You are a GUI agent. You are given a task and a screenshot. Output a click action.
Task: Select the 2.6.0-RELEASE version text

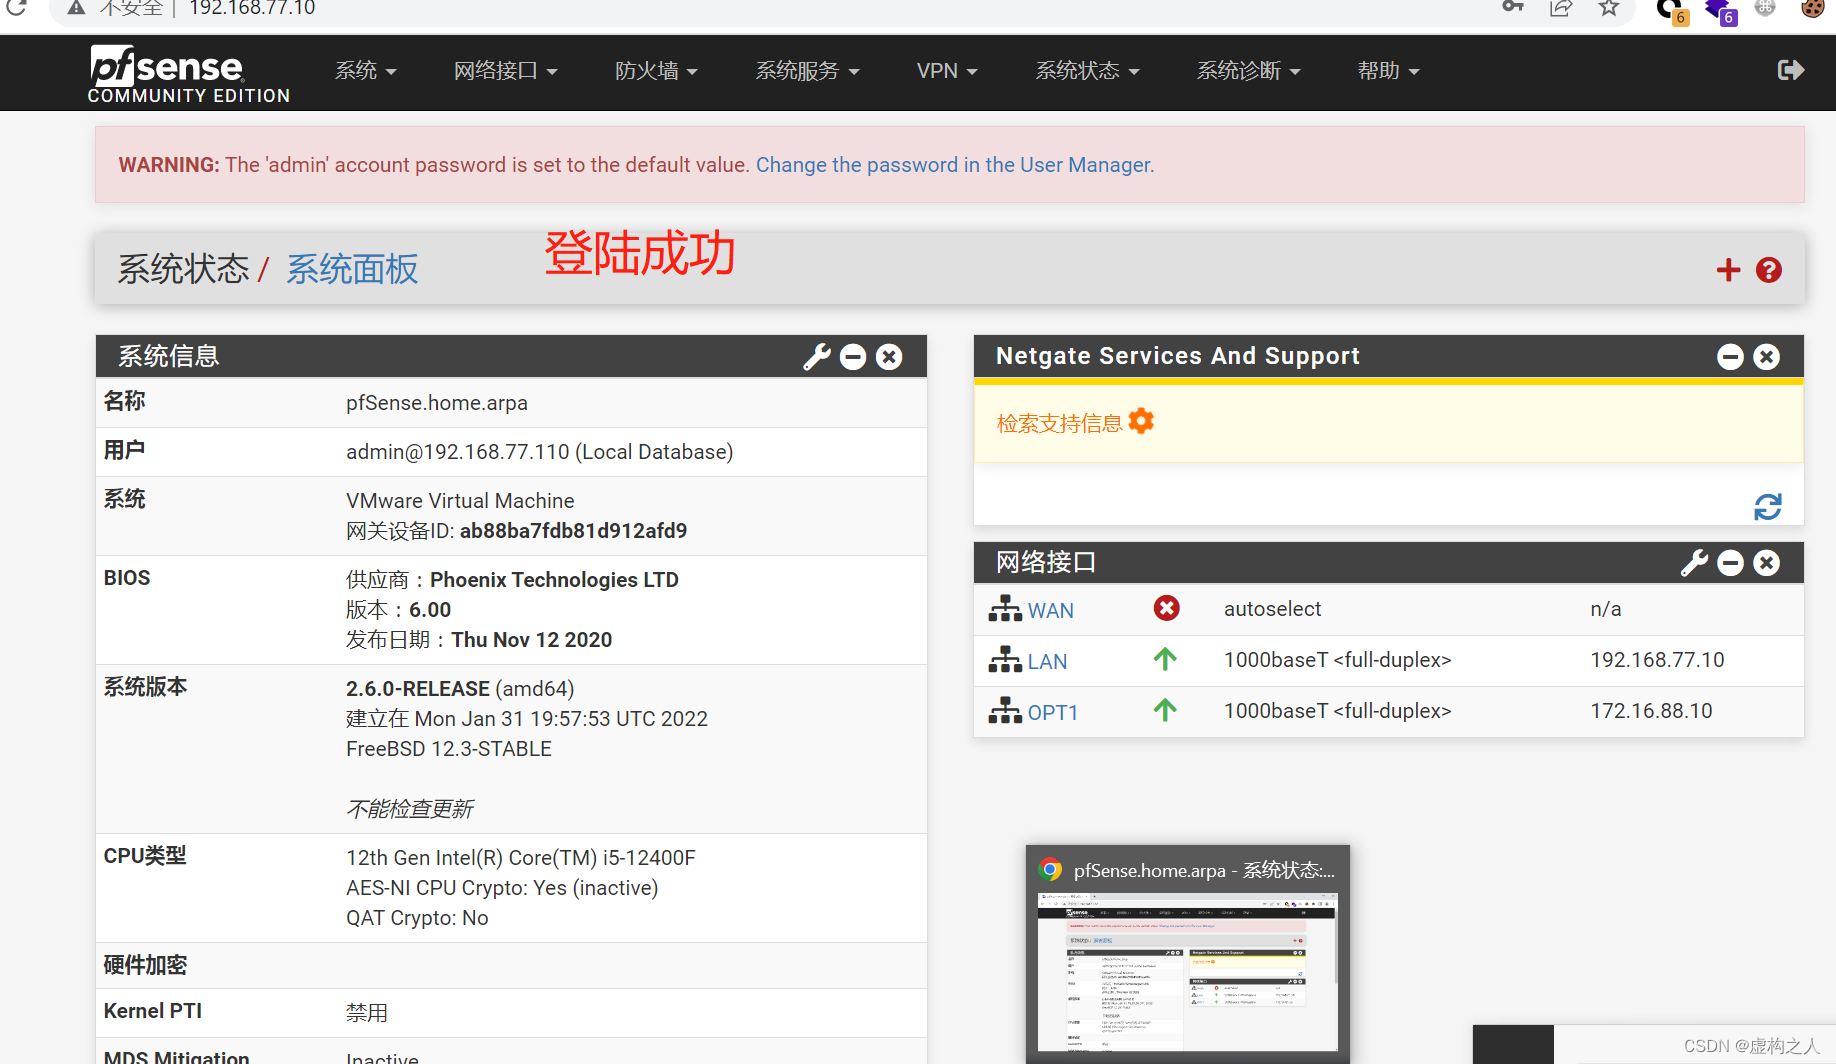418,689
